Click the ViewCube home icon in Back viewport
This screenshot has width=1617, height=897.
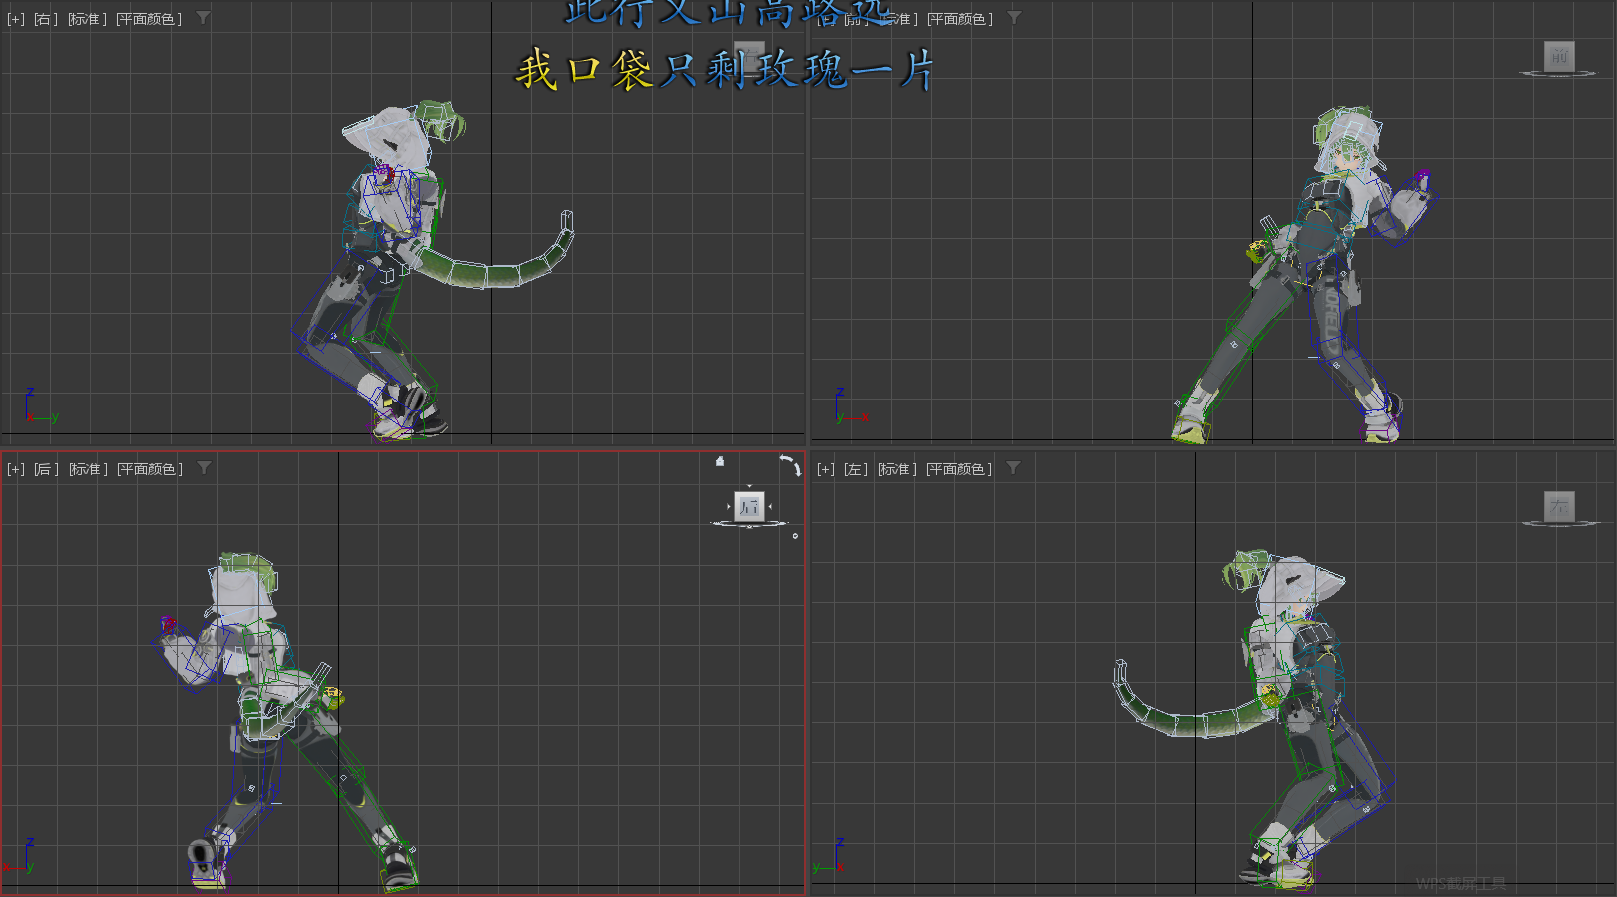pyautogui.click(x=720, y=461)
